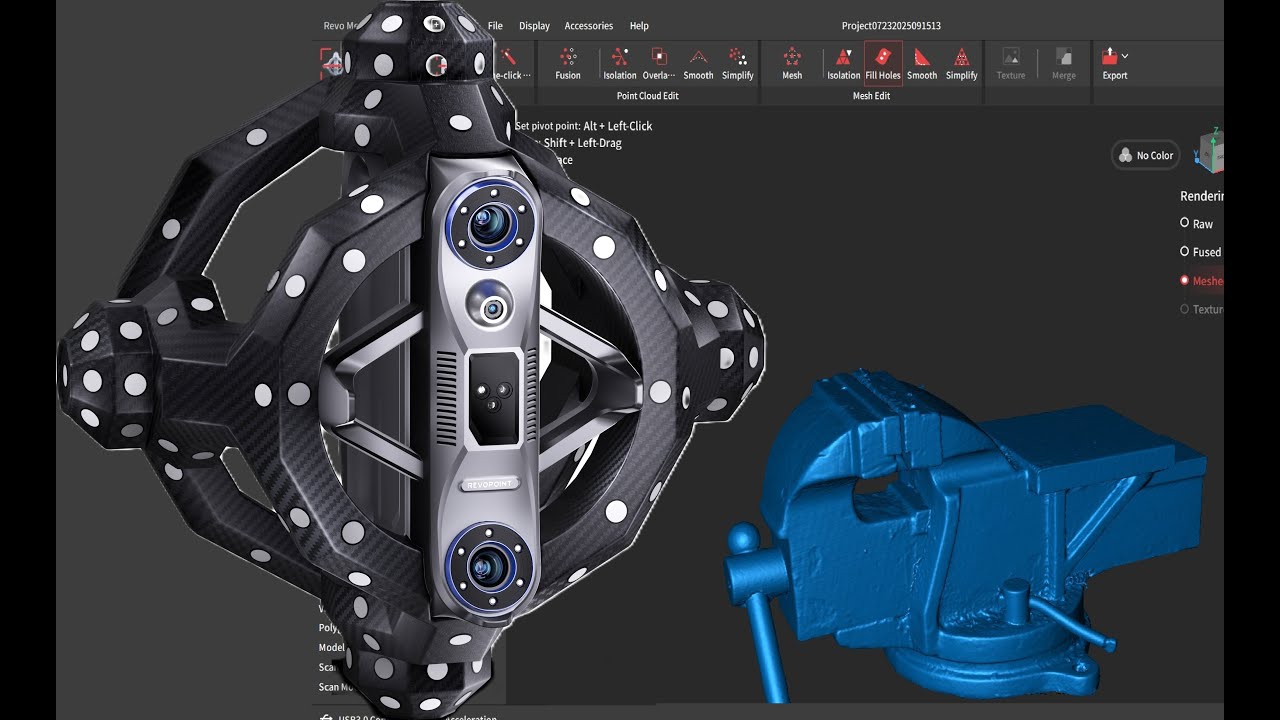Image resolution: width=1280 pixels, height=720 pixels.
Task: Select the Textured rendering option
Action: point(1201,309)
